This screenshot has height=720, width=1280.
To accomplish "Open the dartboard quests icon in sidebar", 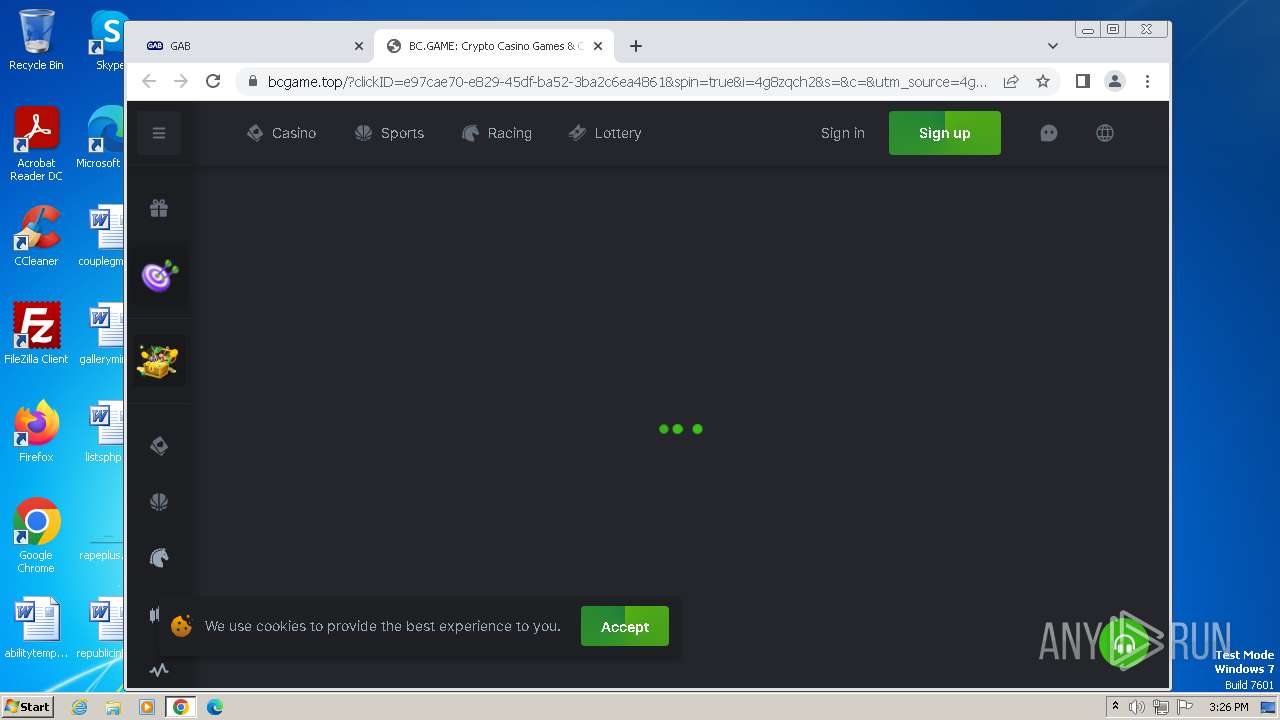I will pyautogui.click(x=160, y=275).
